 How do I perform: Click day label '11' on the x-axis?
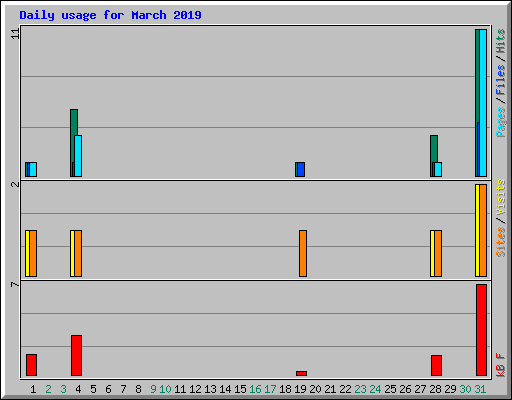click(x=180, y=389)
